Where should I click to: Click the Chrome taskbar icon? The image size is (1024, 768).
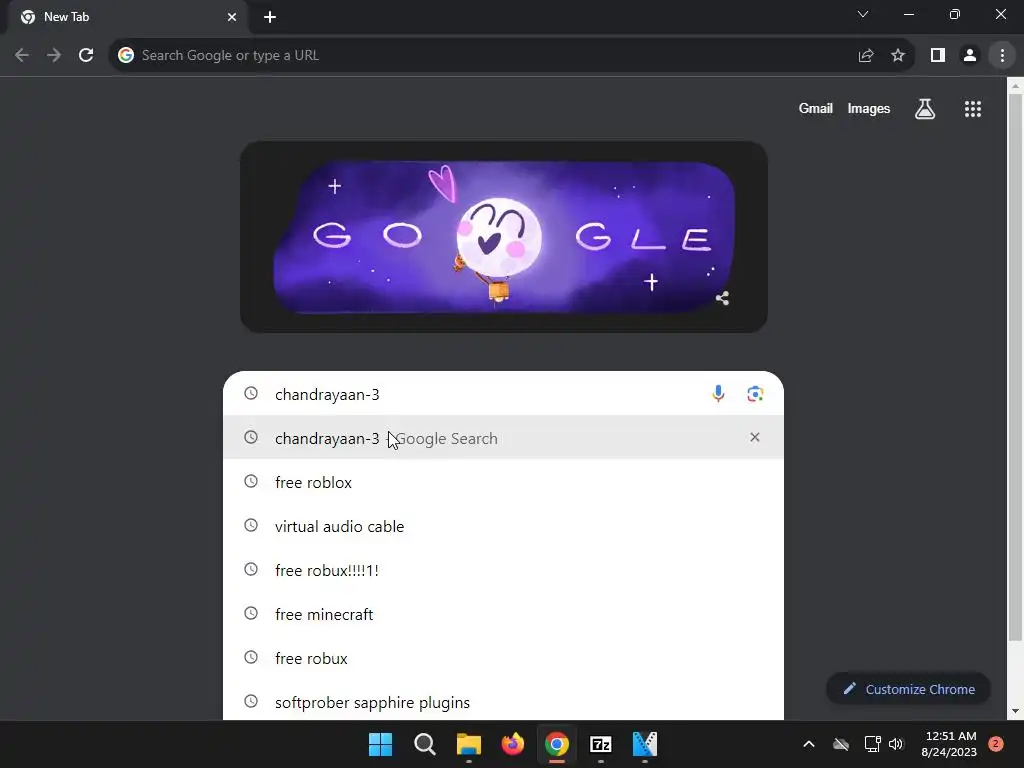(x=556, y=744)
